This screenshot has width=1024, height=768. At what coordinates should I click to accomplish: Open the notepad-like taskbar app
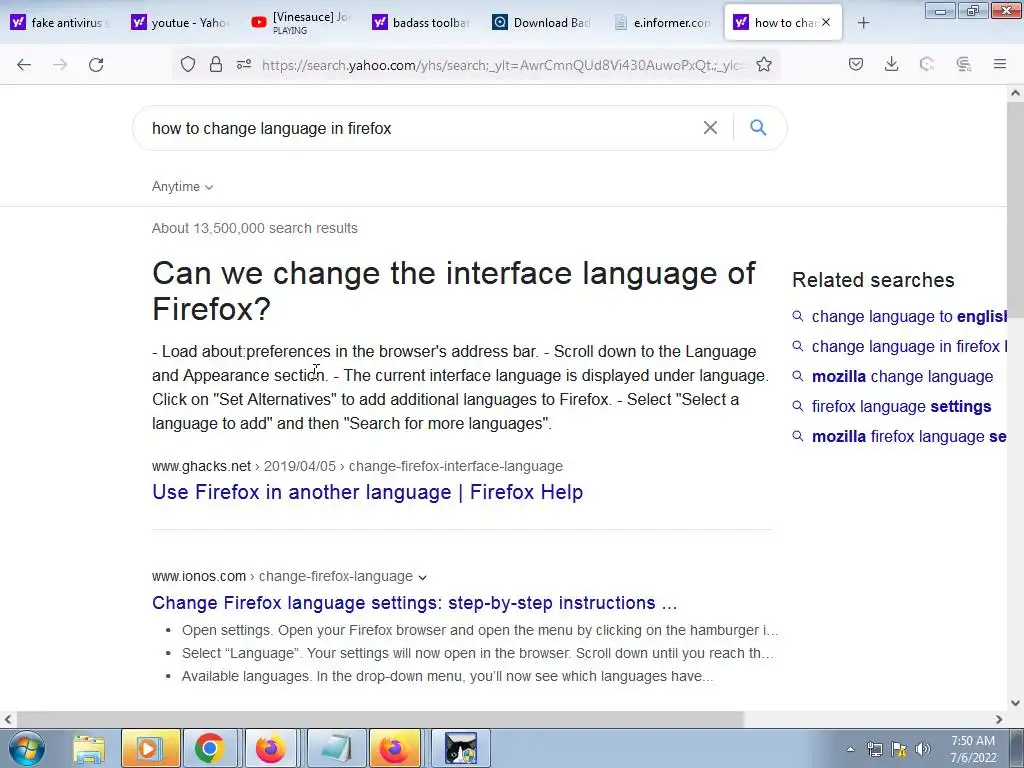coord(336,748)
